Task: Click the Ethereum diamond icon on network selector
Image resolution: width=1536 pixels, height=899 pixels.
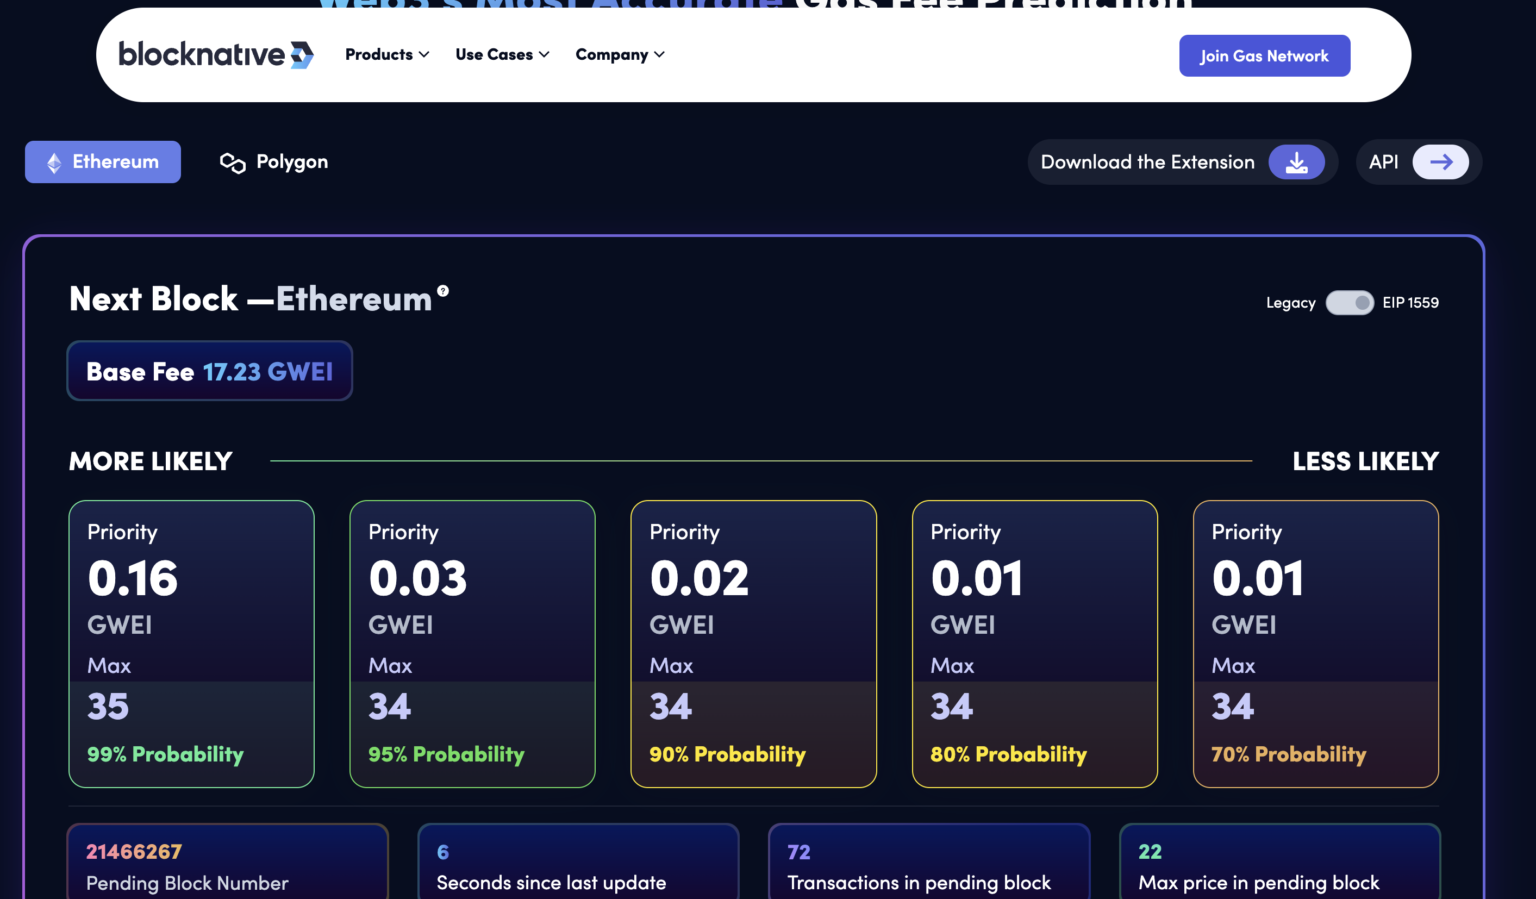Action: point(53,161)
